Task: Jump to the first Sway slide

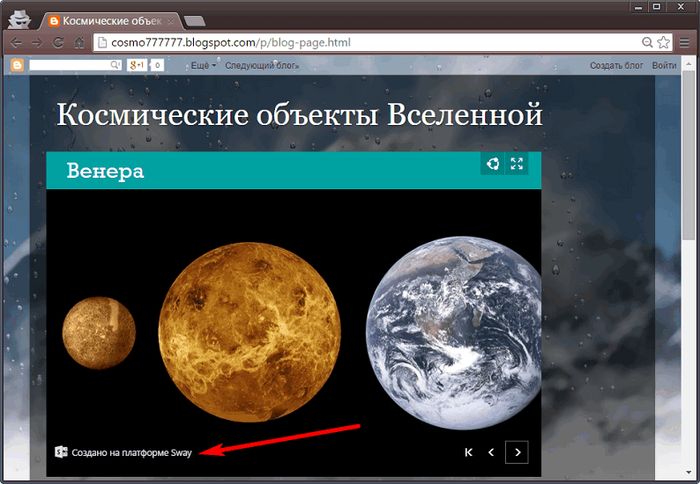Action: point(468,453)
